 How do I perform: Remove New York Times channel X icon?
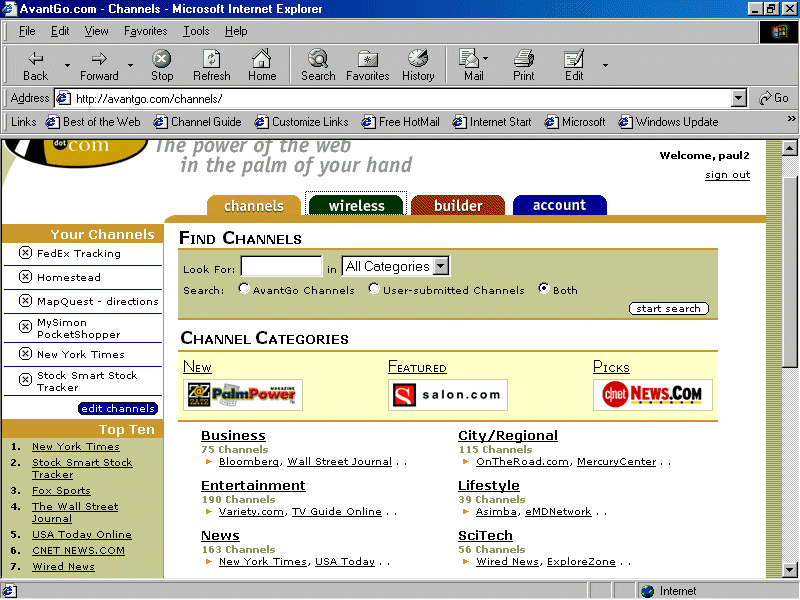pyautogui.click(x=25, y=354)
